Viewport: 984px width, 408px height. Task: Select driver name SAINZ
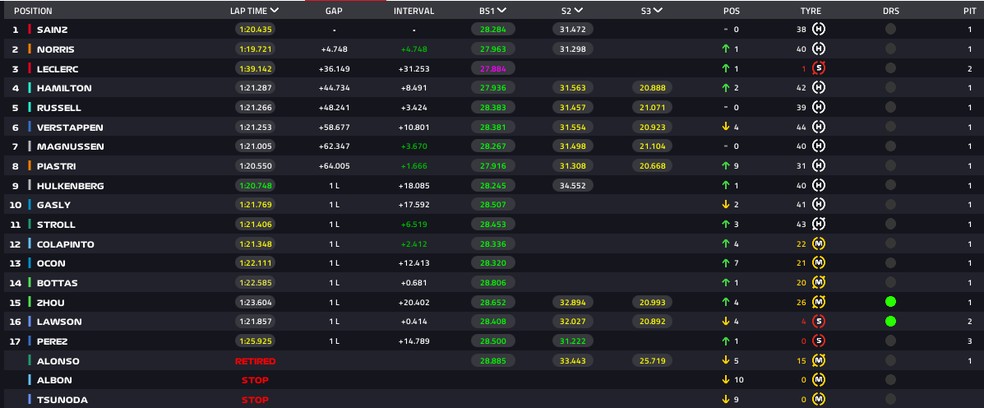52,30
